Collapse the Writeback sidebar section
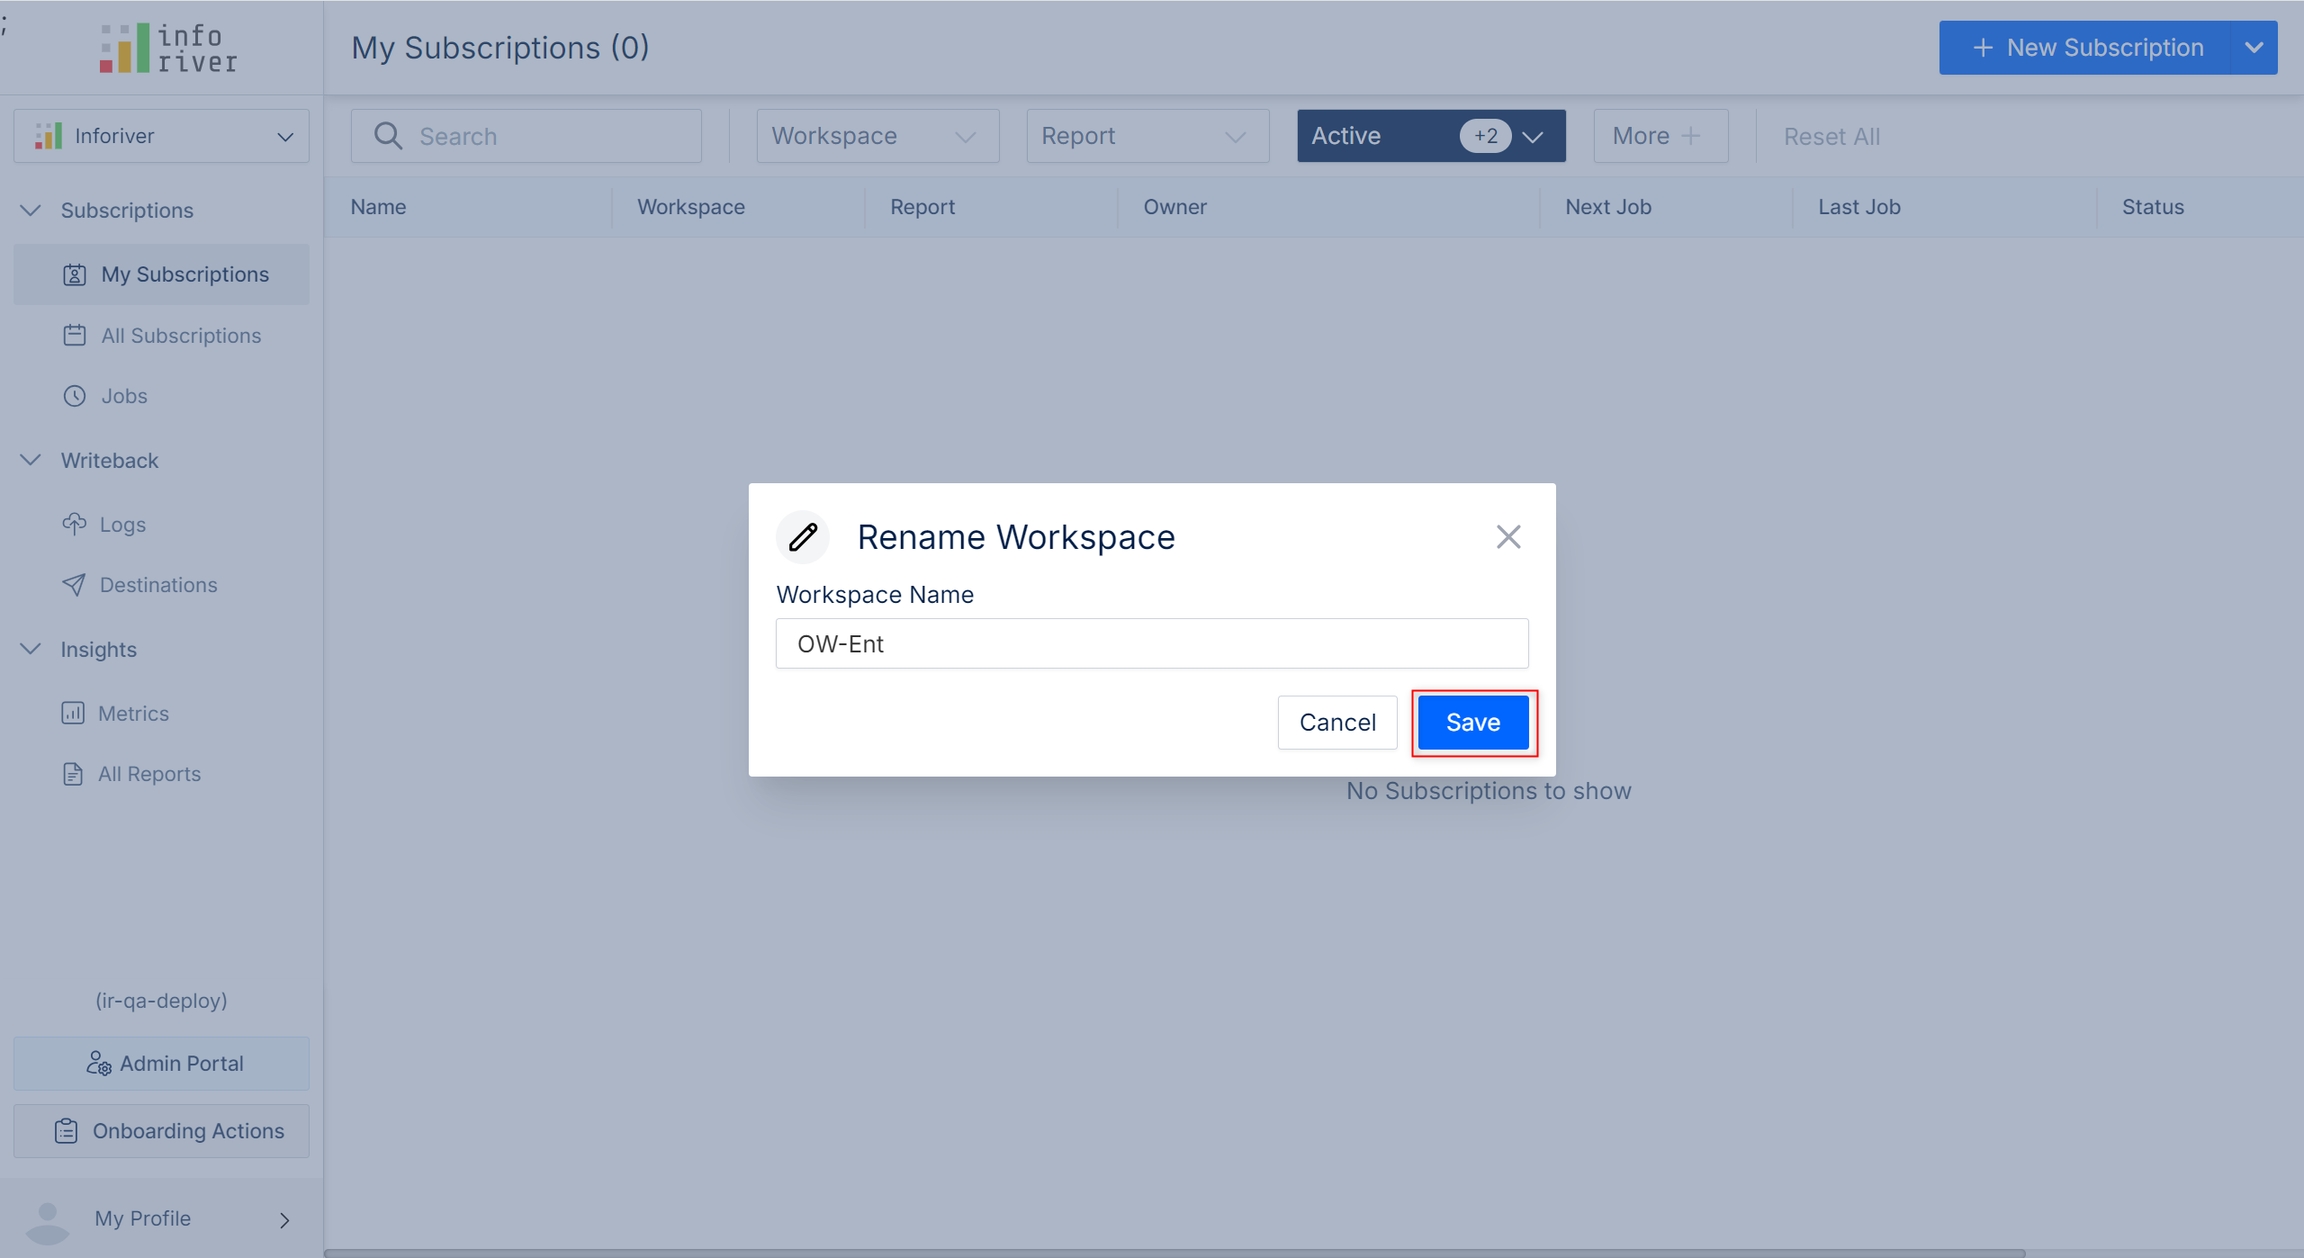This screenshot has height=1258, width=2304. click(31, 460)
